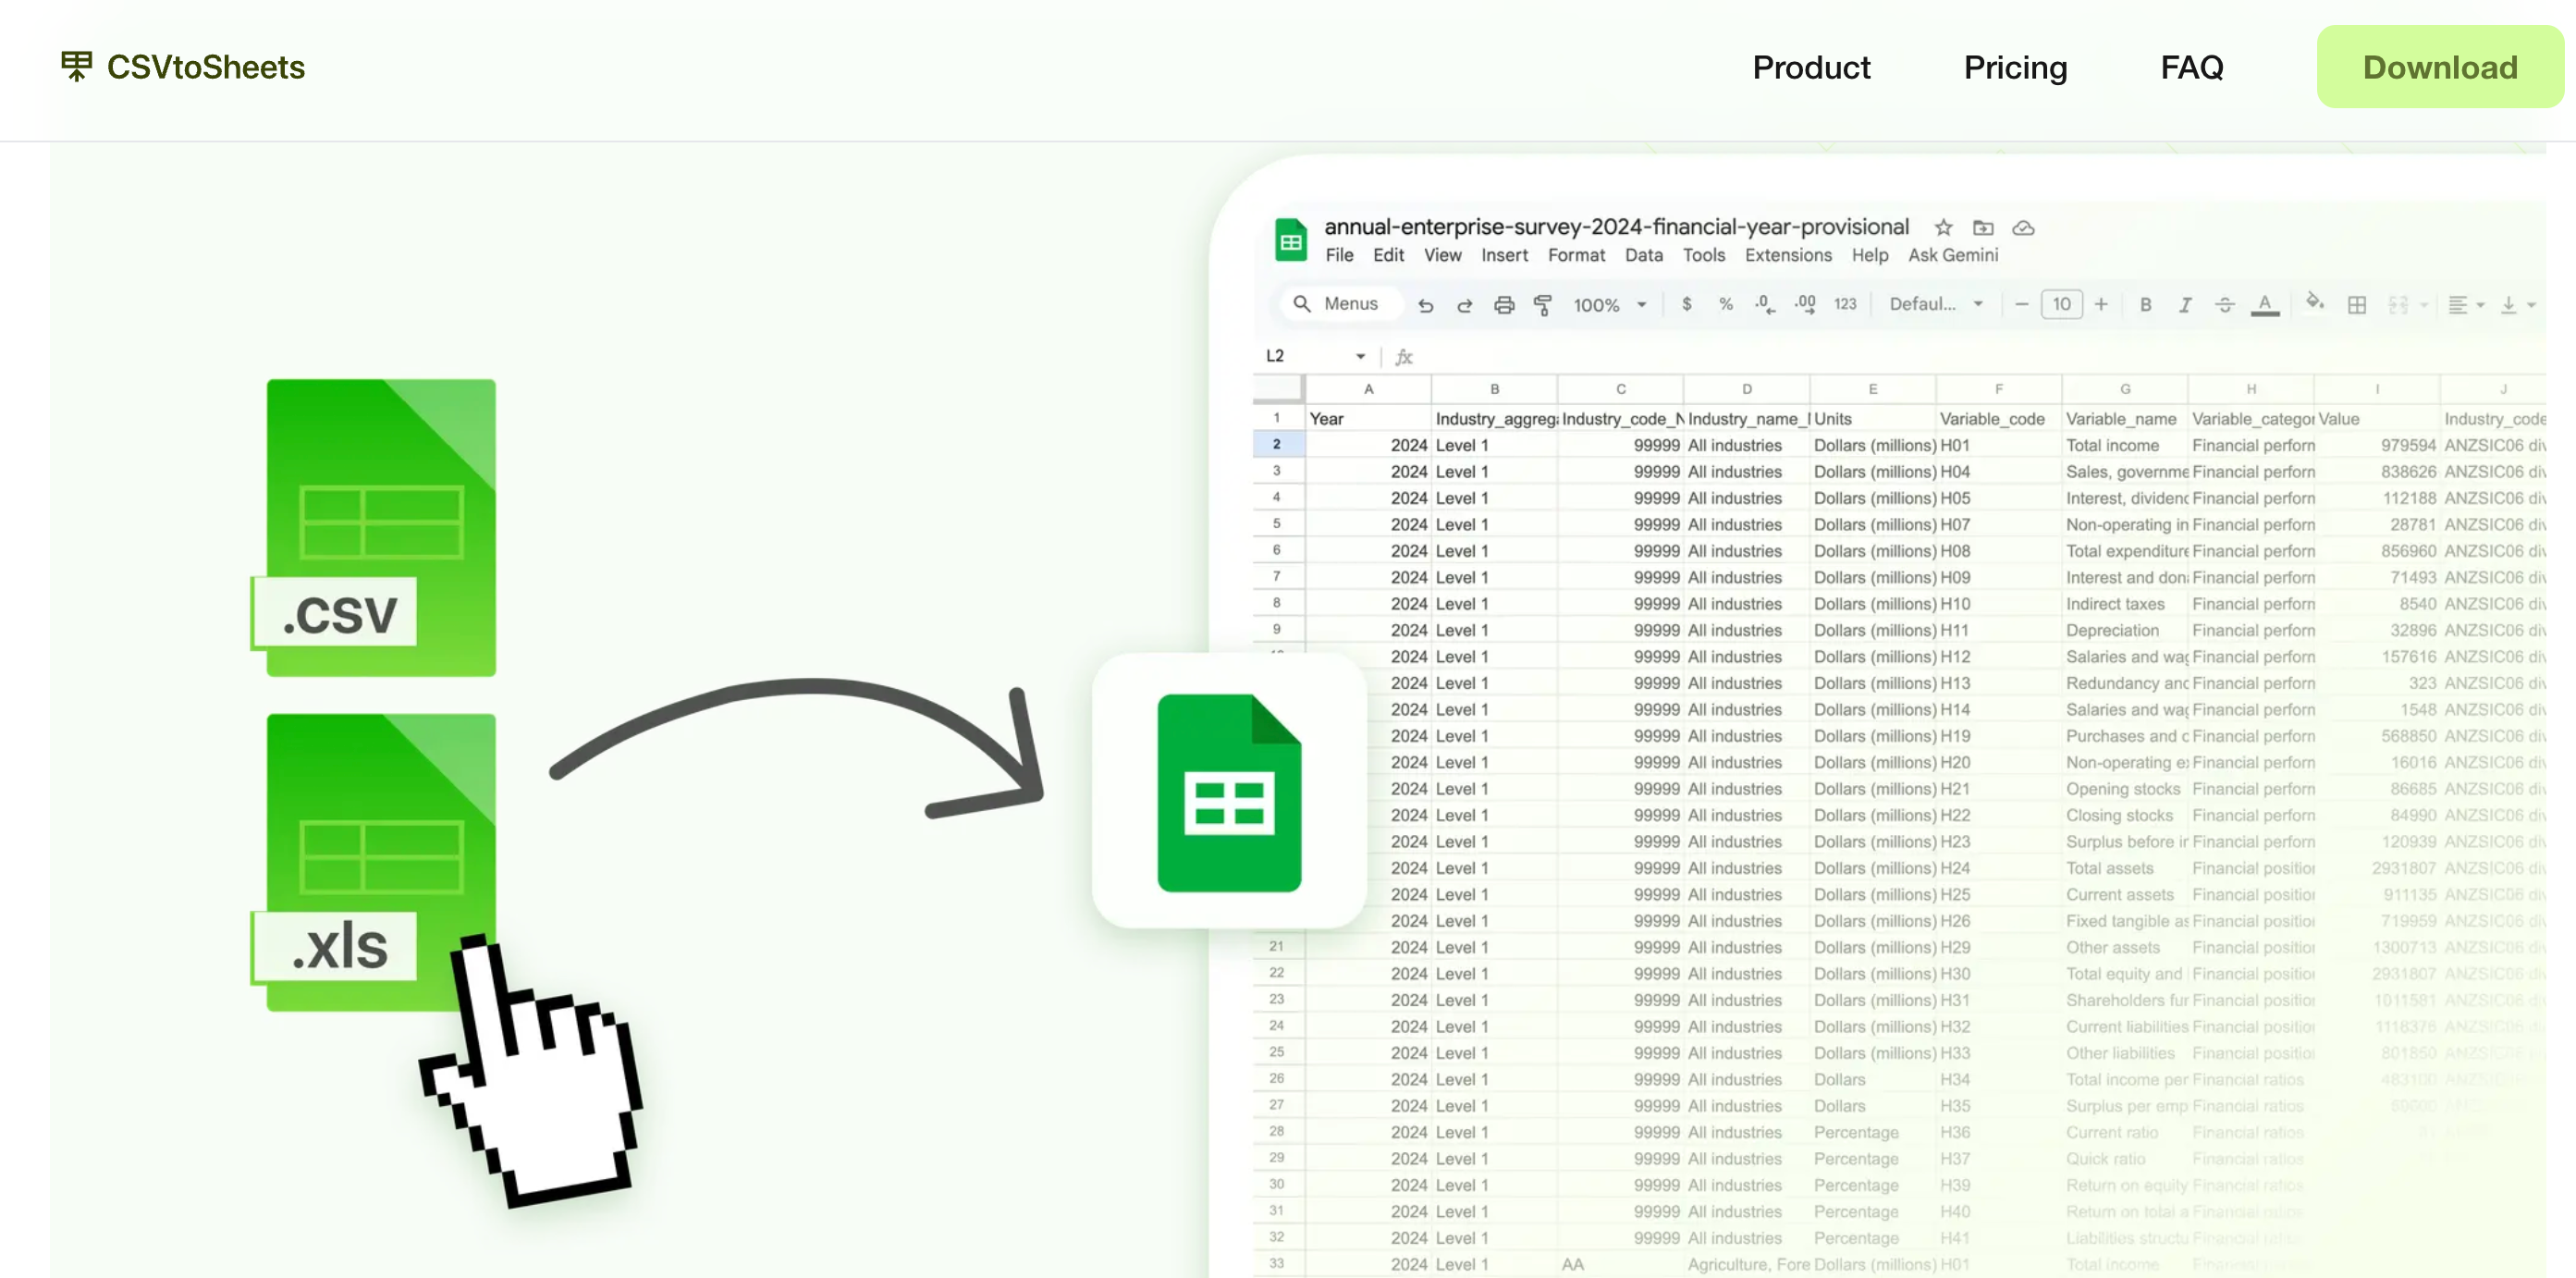
Task: Click the print icon in Sheets toolbar
Action: tap(1503, 304)
